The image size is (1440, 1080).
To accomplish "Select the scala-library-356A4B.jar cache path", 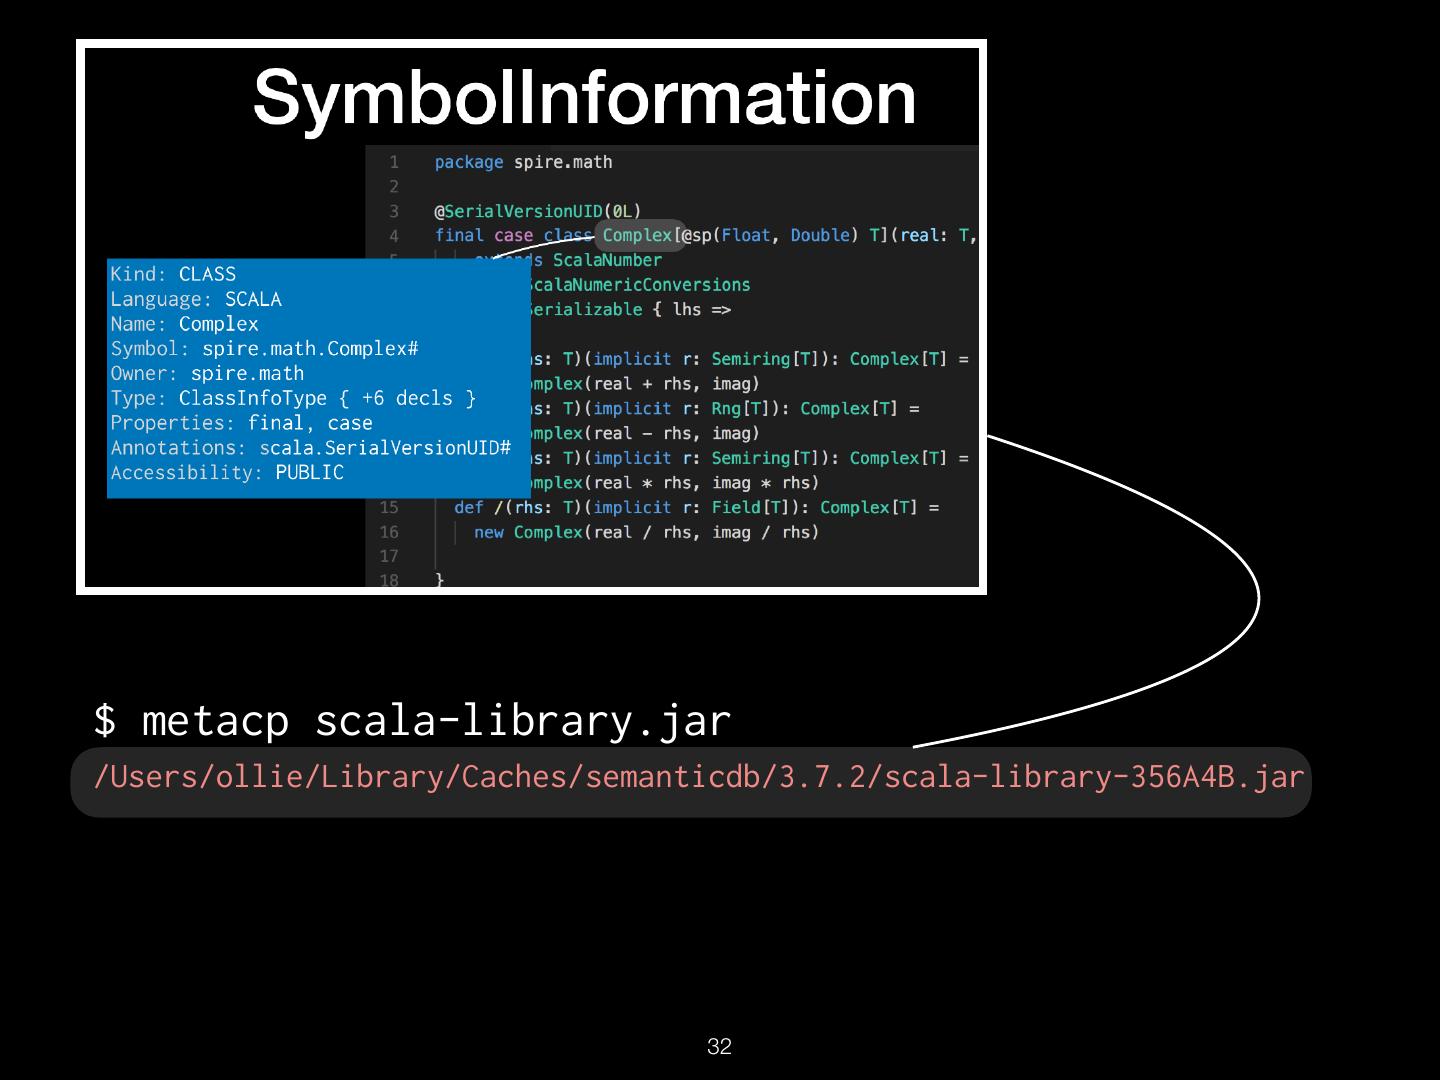I will pyautogui.click(x=698, y=777).
